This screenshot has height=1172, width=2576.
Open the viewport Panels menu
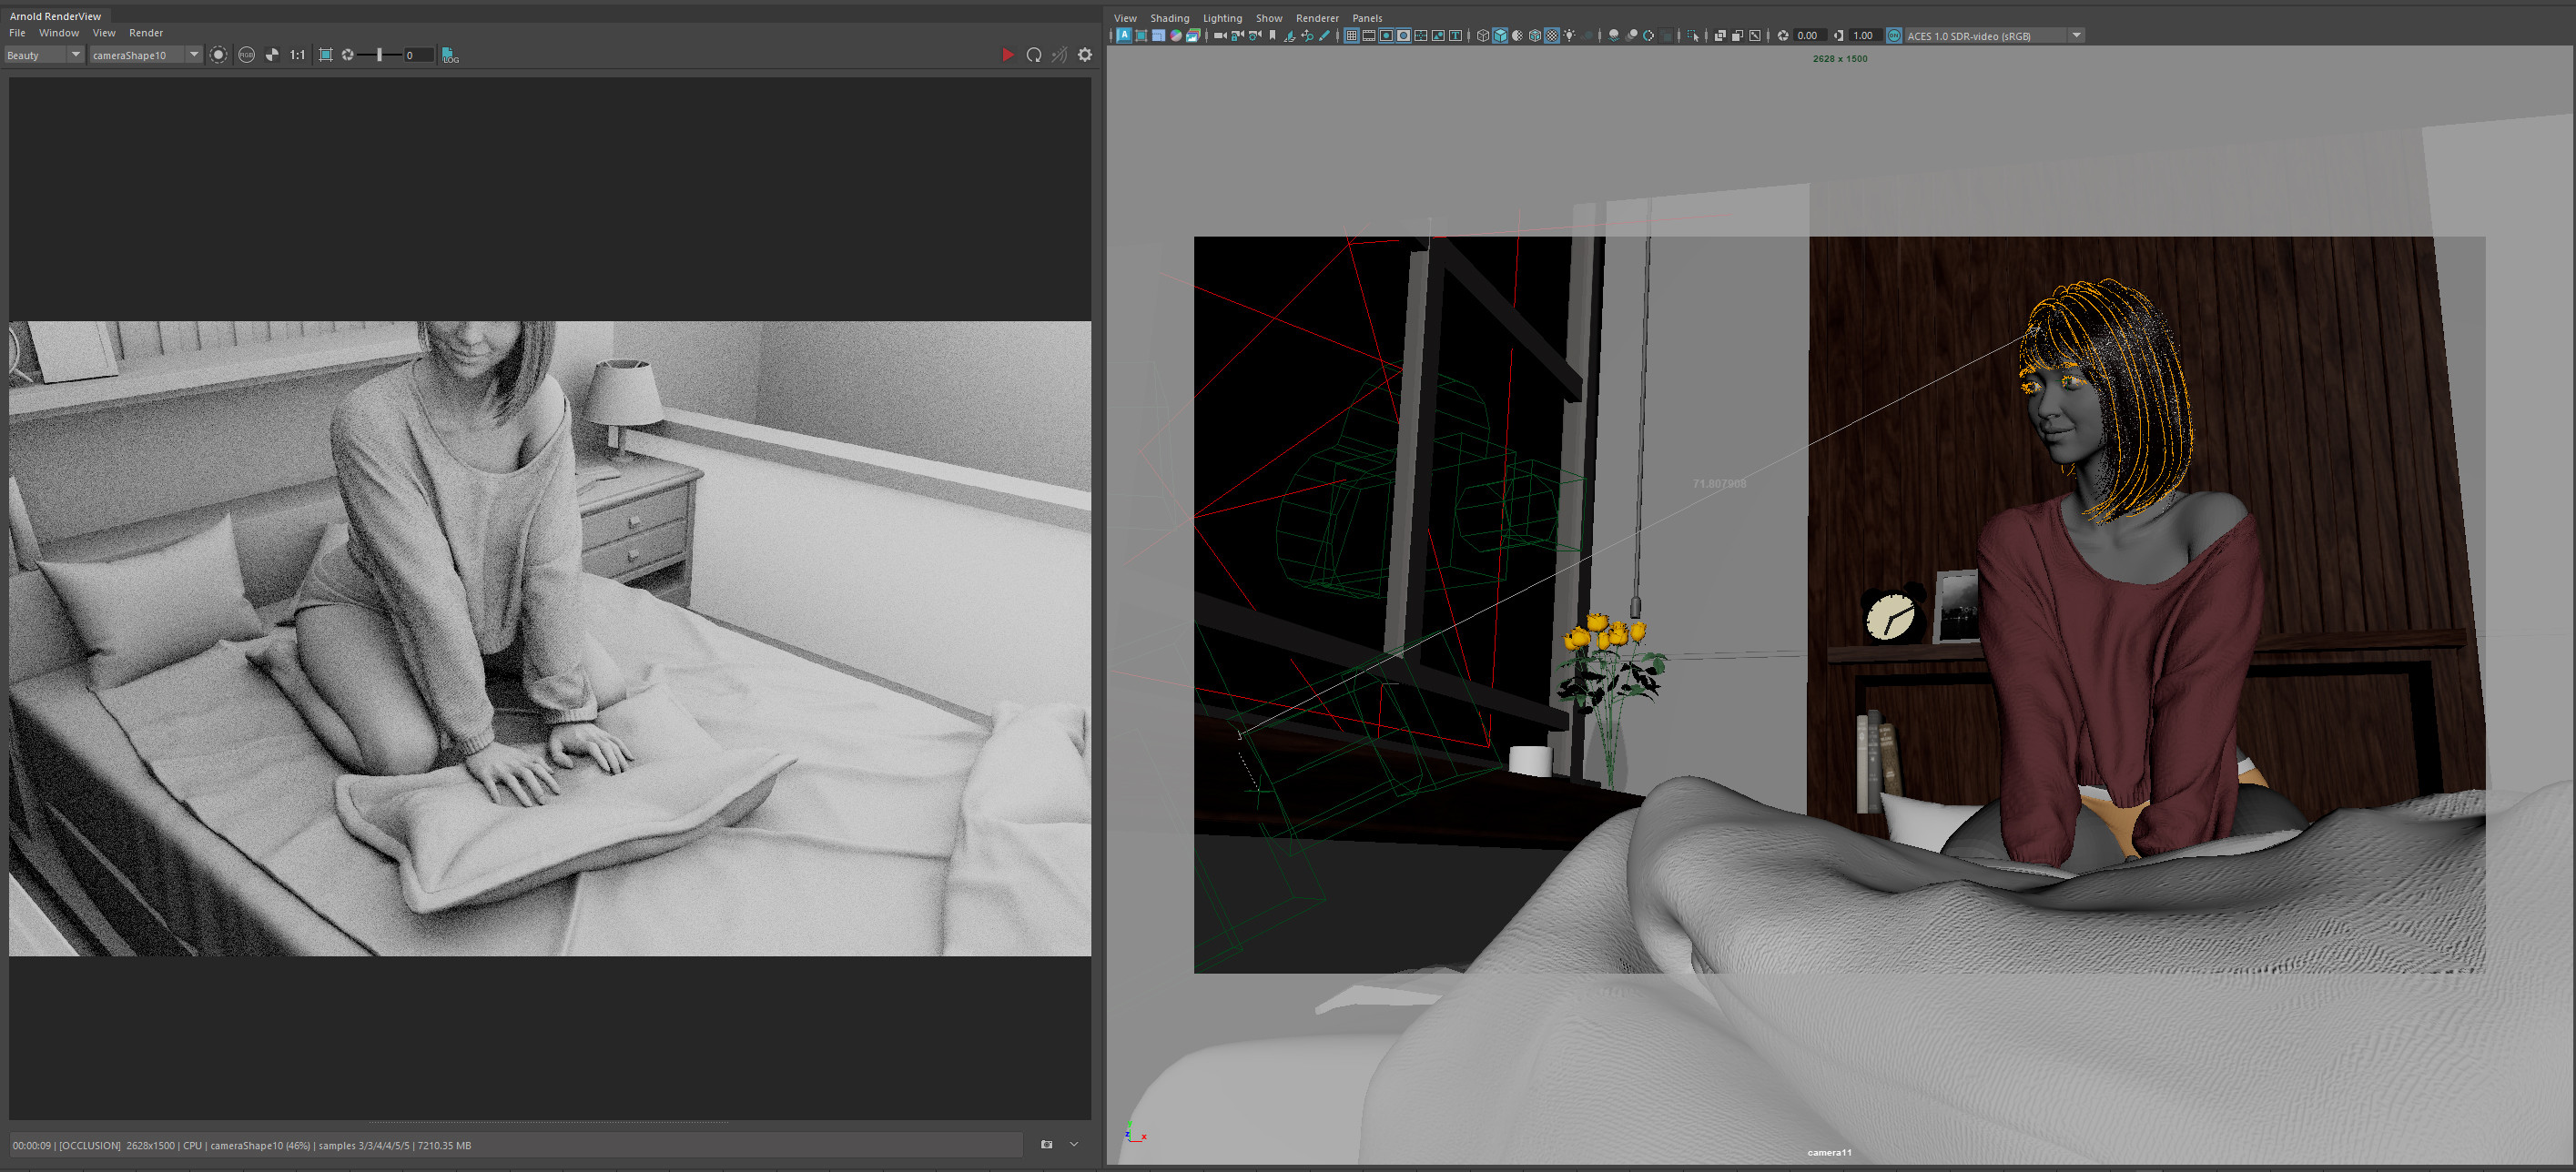[x=1367, y=18]
